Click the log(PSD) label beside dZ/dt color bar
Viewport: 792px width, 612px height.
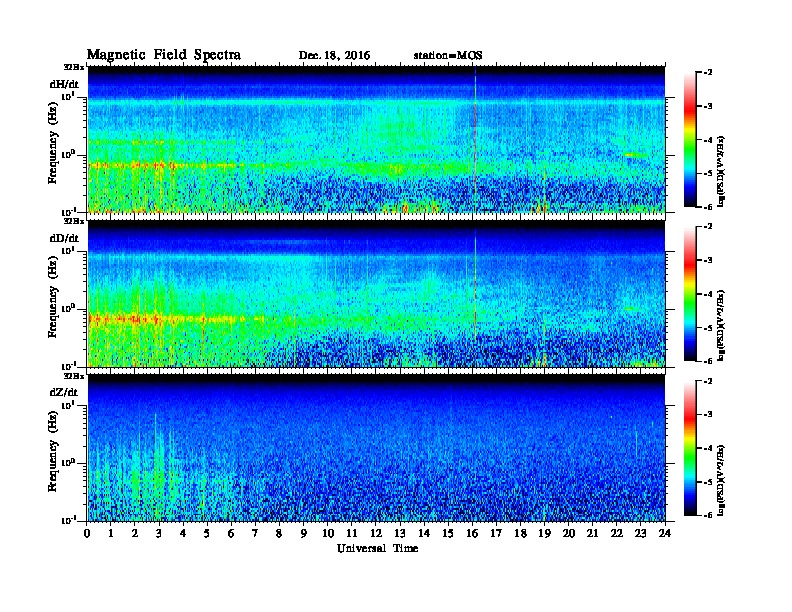click(x=721, y=480)
